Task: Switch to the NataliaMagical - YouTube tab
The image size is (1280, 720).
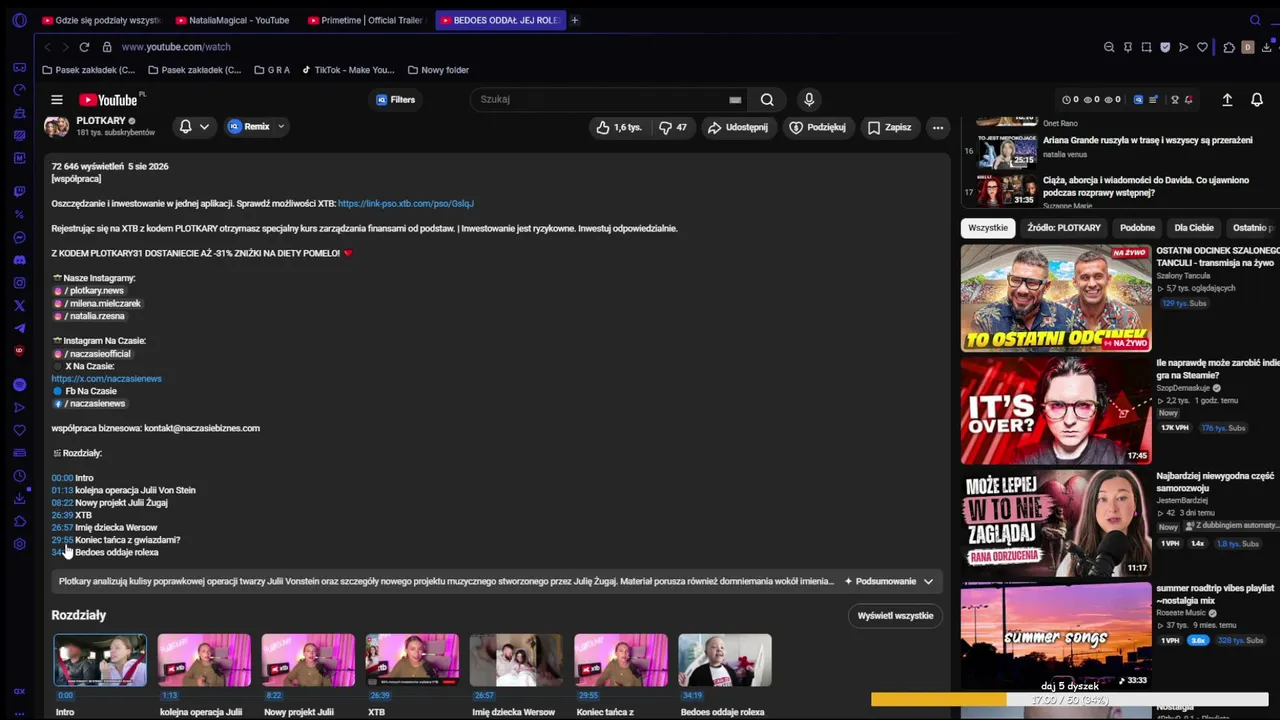Action: 232,20
